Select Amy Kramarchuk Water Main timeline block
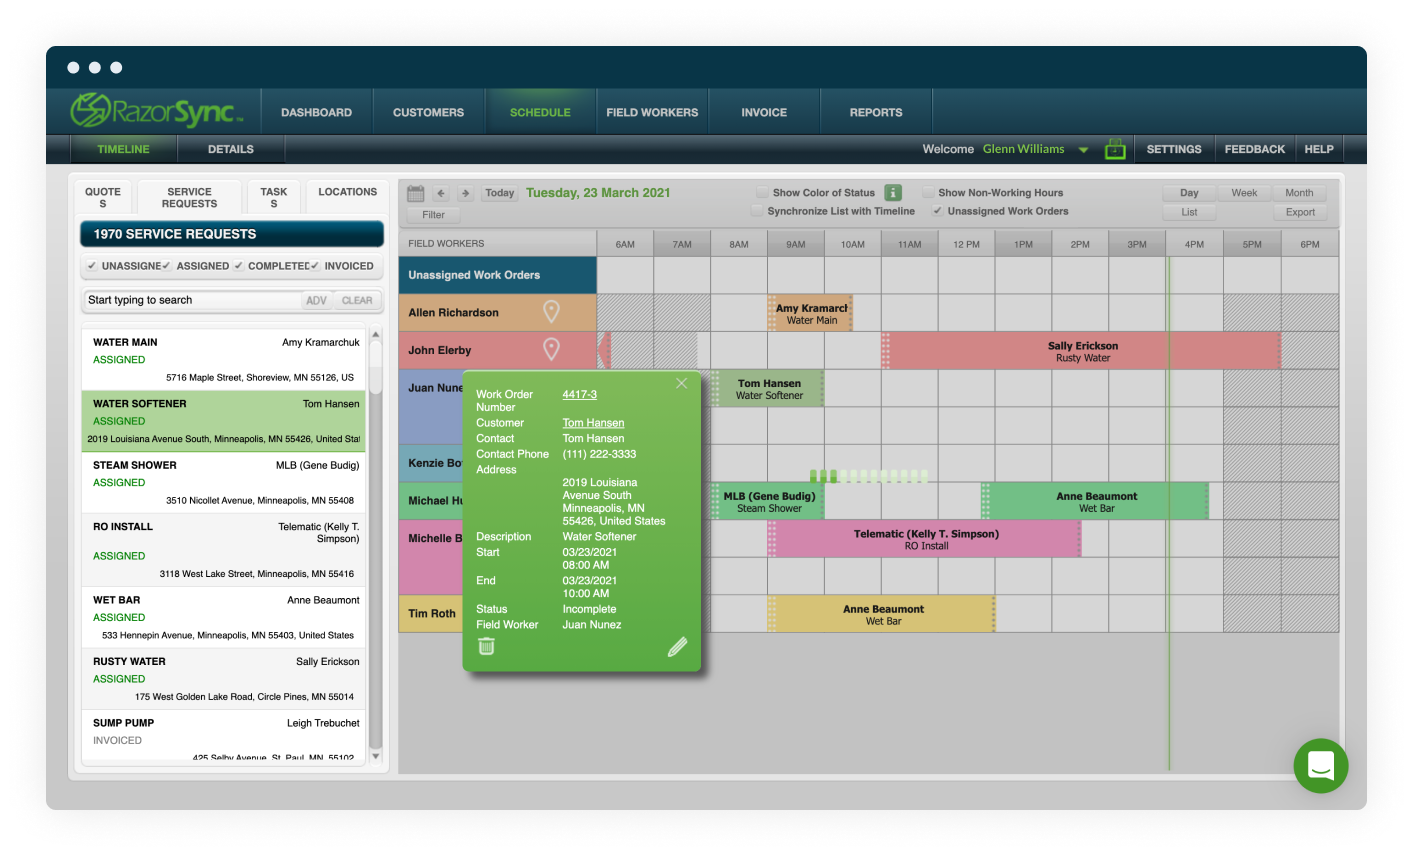This screenshot has height=856, width=1413. tap(811, 314)
